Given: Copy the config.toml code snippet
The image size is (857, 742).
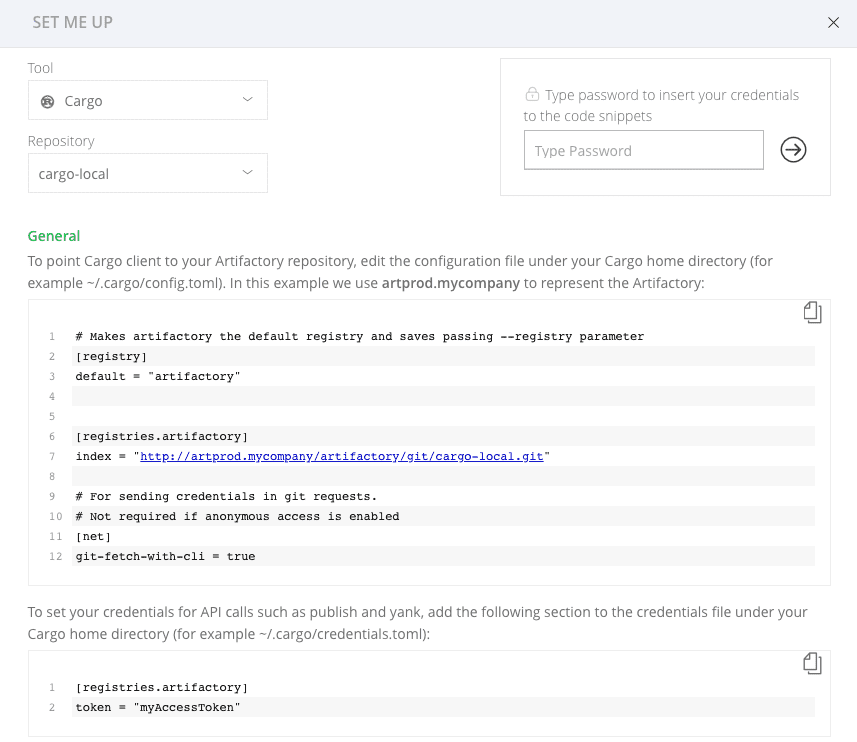Looking at the screenshot, I should point(812,312).
